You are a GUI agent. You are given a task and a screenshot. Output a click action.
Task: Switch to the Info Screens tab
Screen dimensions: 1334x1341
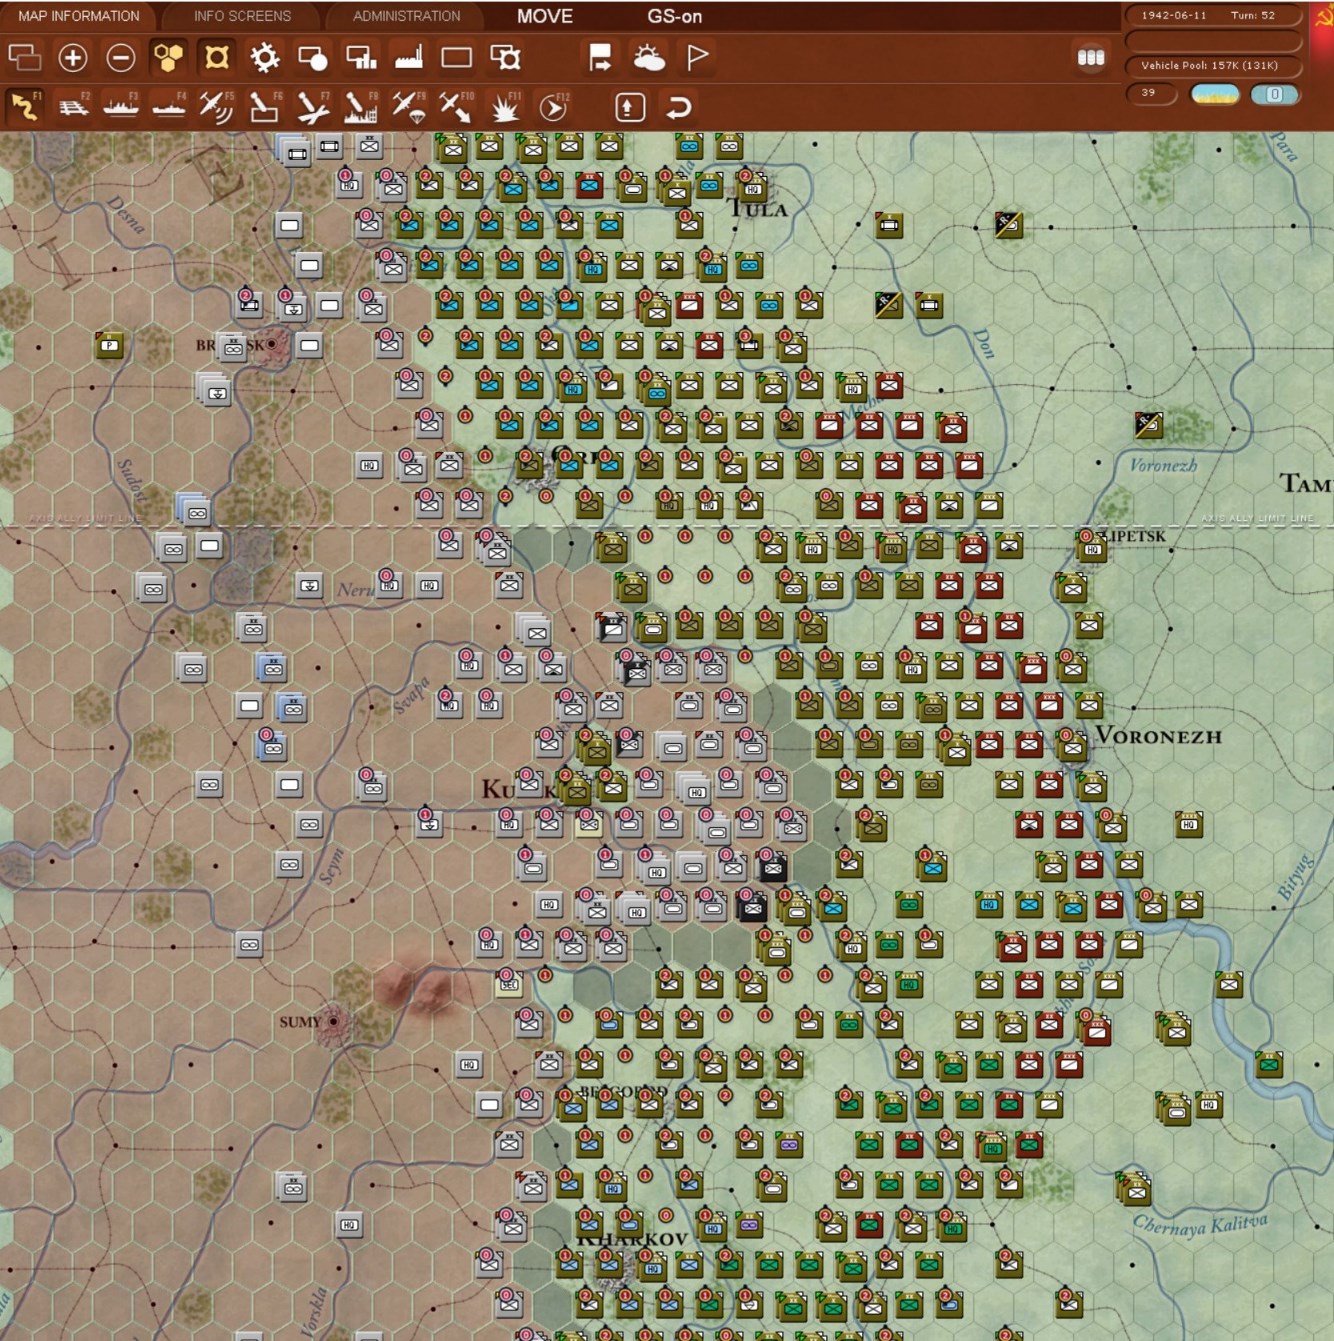click(242, 16)
